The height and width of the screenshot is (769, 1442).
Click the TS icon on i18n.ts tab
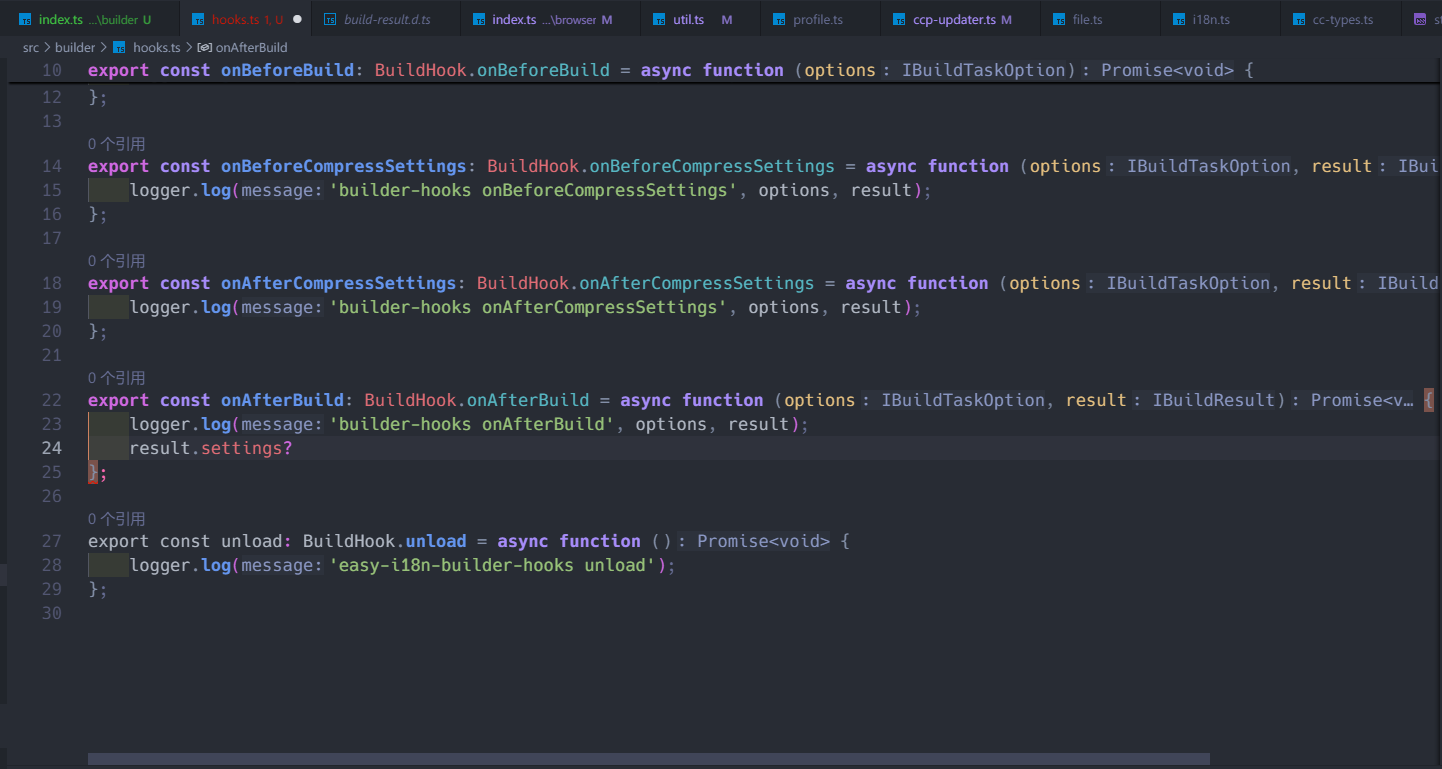tap(1179, 20)
